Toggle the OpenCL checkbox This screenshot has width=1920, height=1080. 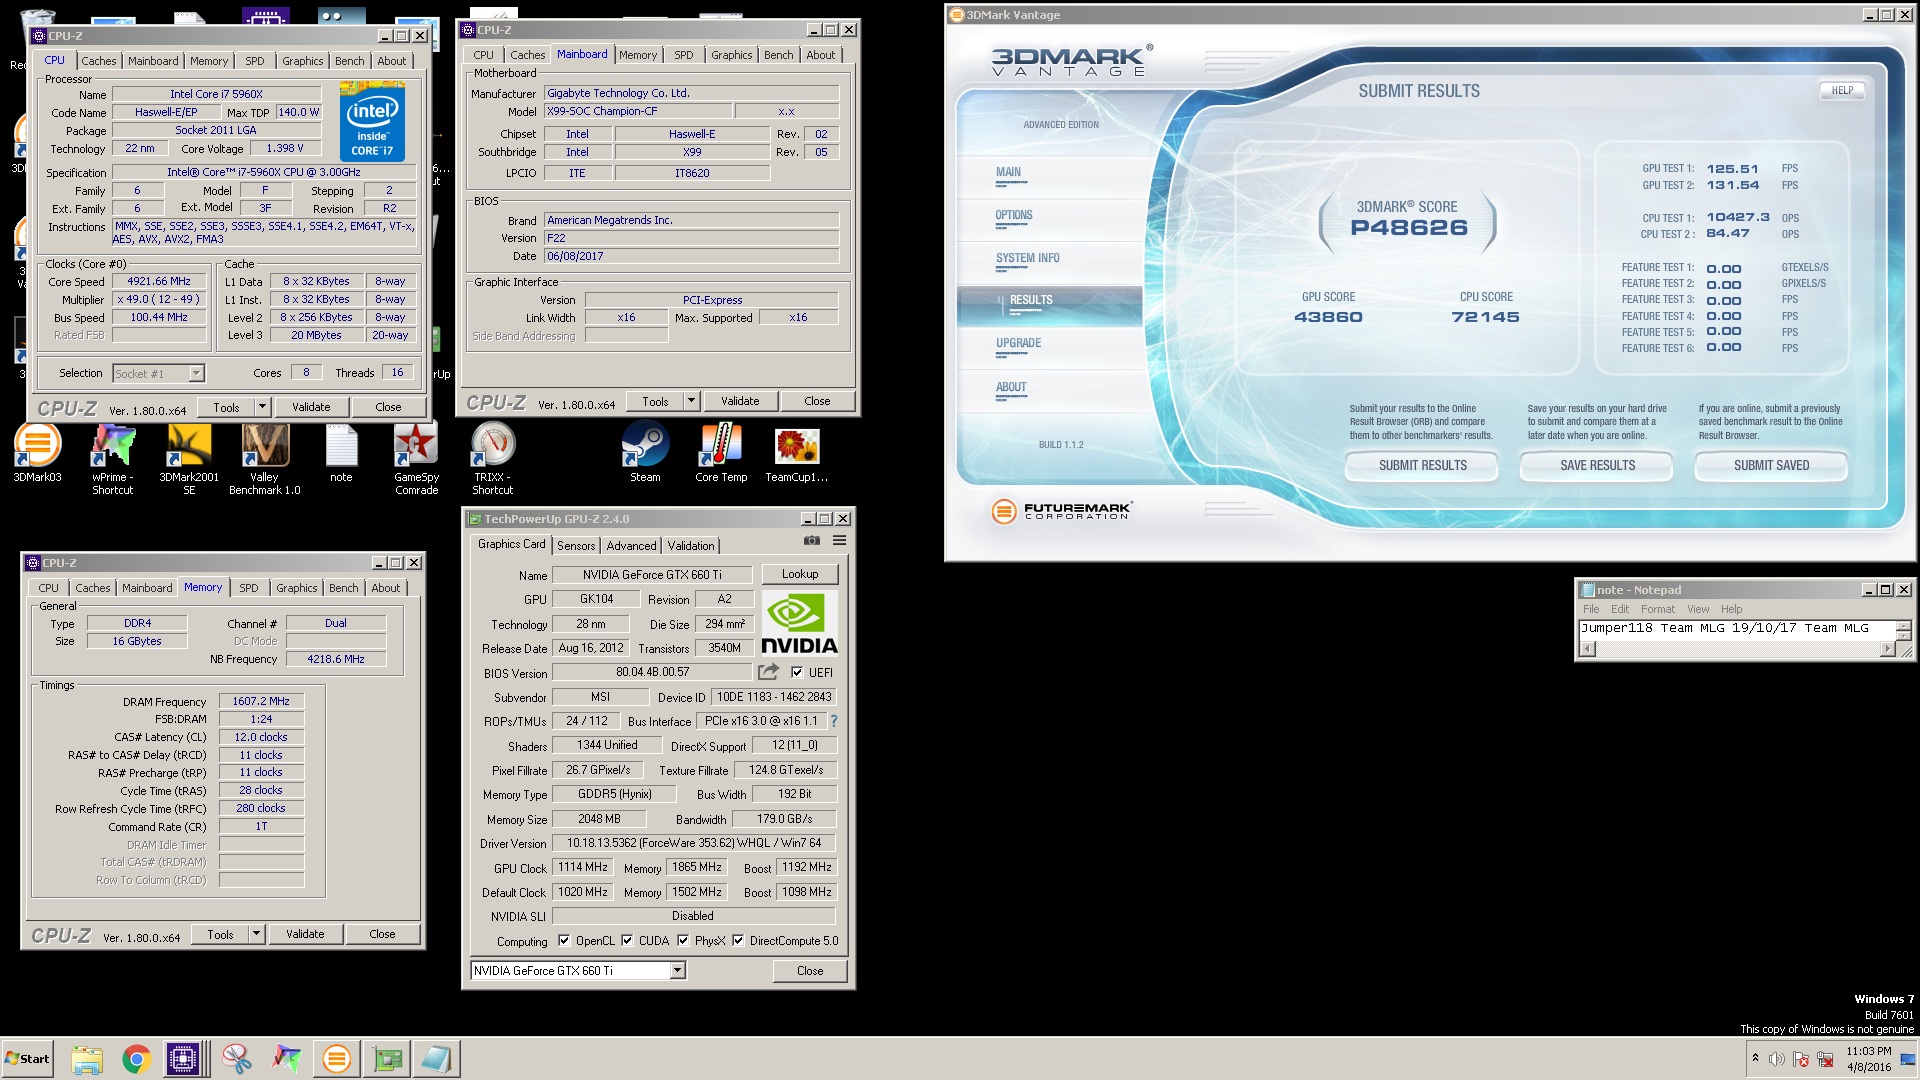tap(564, 940)
